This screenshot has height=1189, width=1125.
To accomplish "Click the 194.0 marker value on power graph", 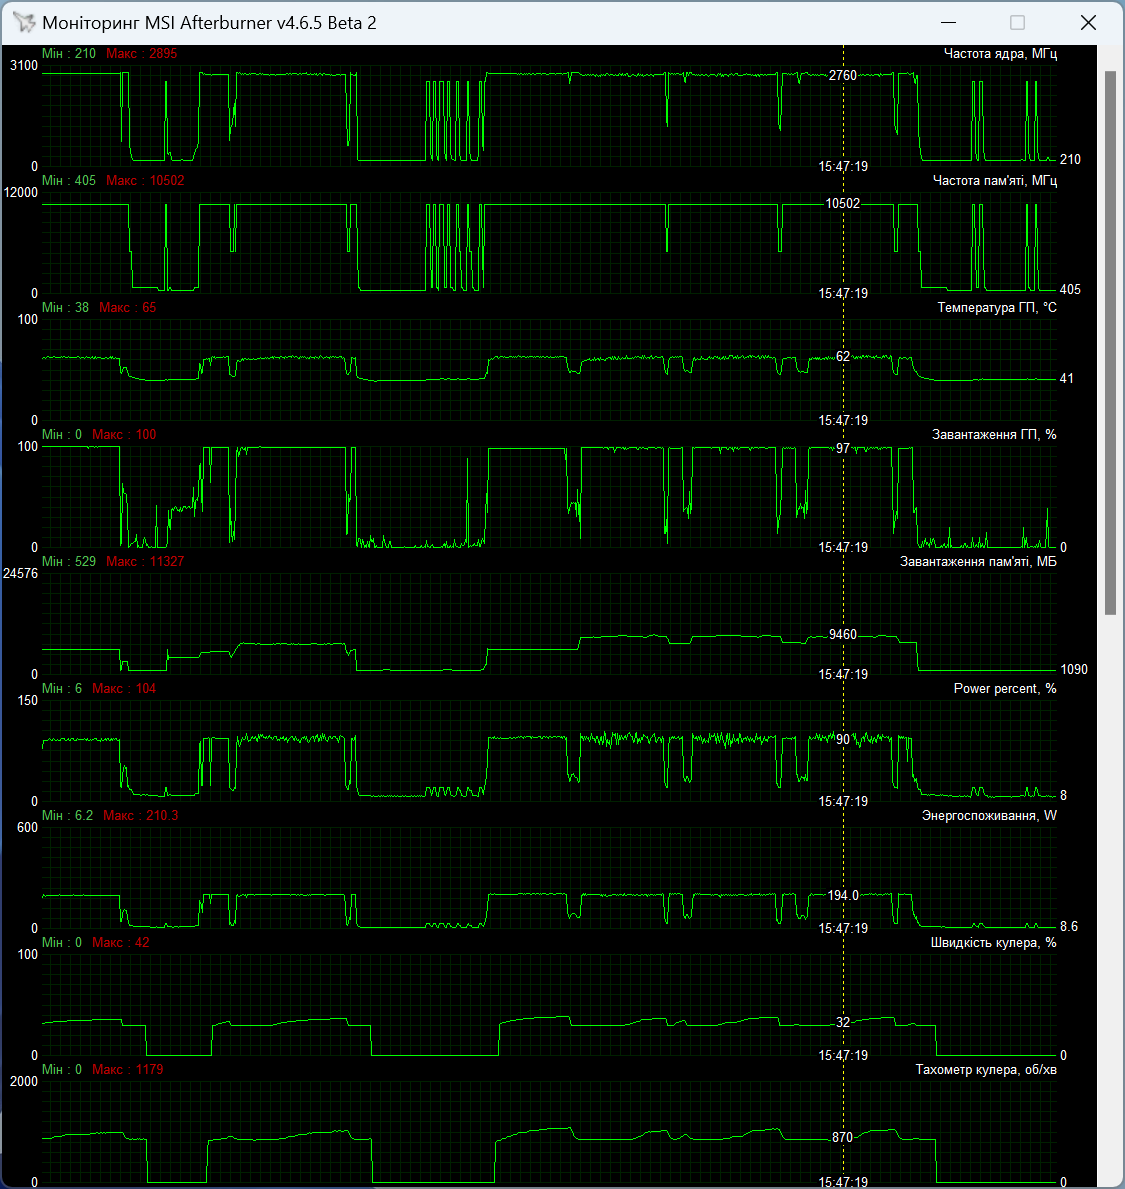I will [x=842, y=896].
